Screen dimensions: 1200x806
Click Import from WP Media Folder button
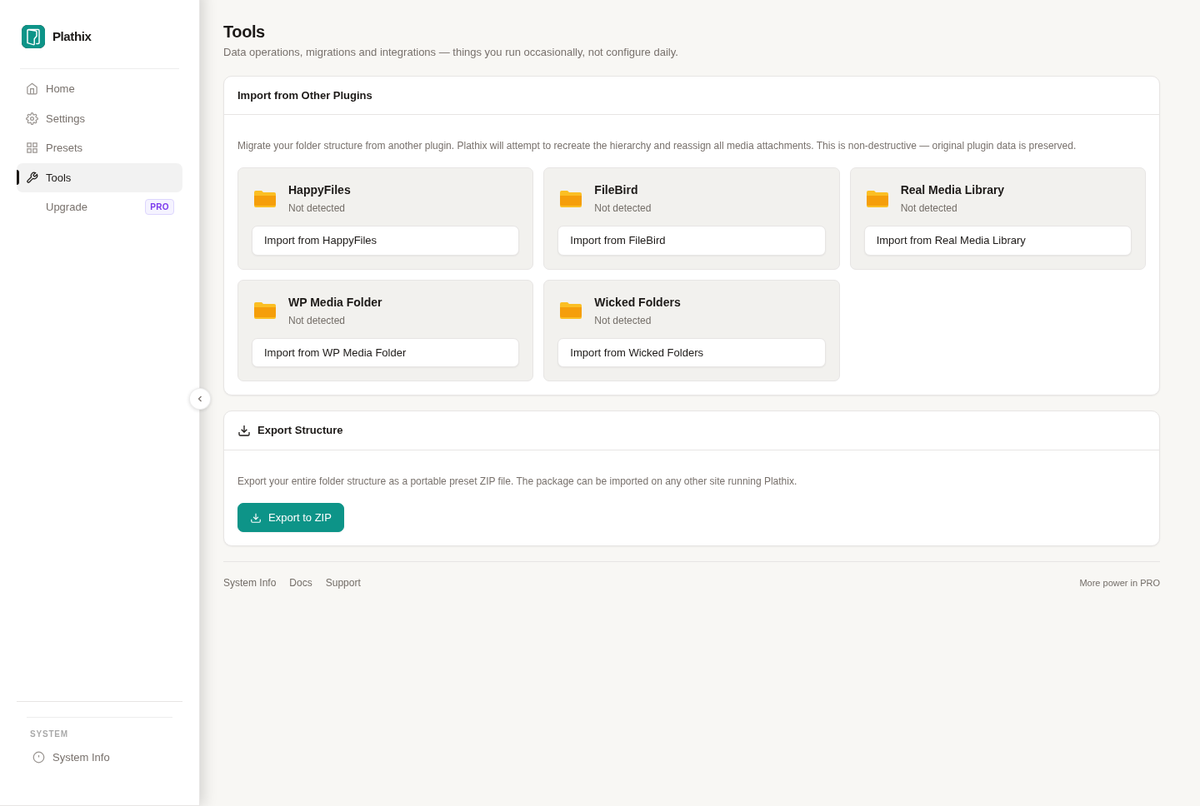tap(385, 353)
